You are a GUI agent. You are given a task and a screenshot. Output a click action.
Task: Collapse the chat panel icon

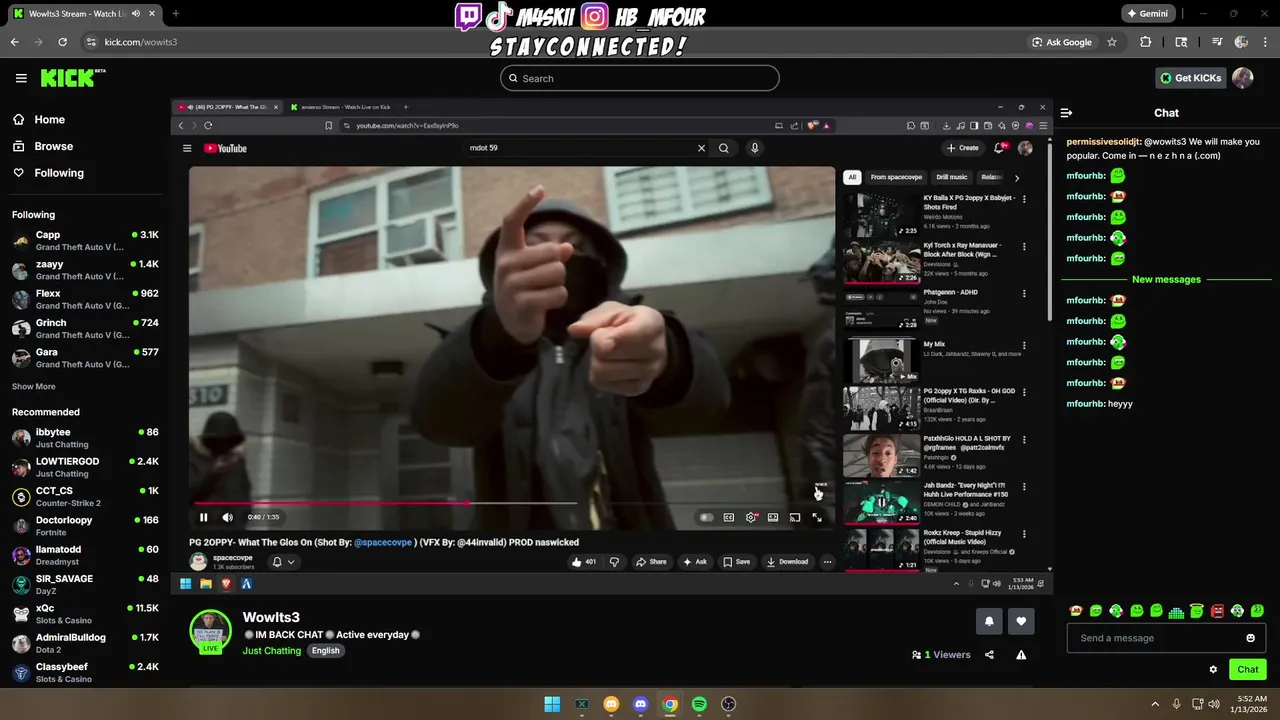tap(1066, 113)
